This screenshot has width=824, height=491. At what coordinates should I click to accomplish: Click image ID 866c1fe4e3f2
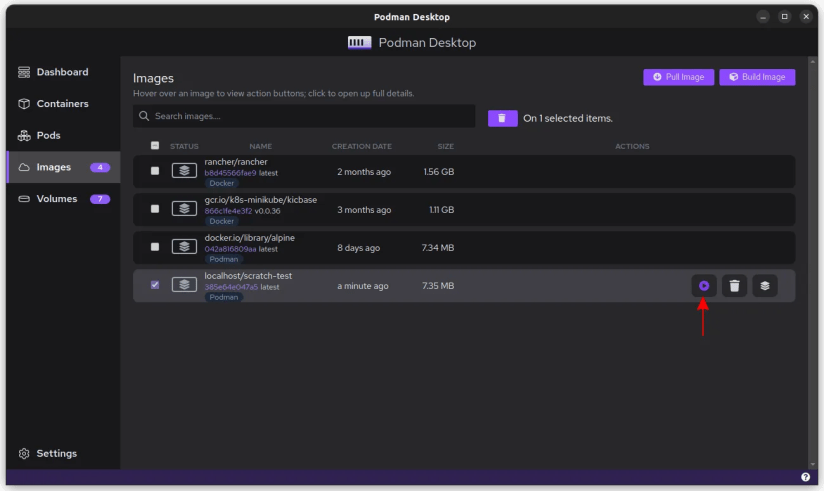pos(228,211)
